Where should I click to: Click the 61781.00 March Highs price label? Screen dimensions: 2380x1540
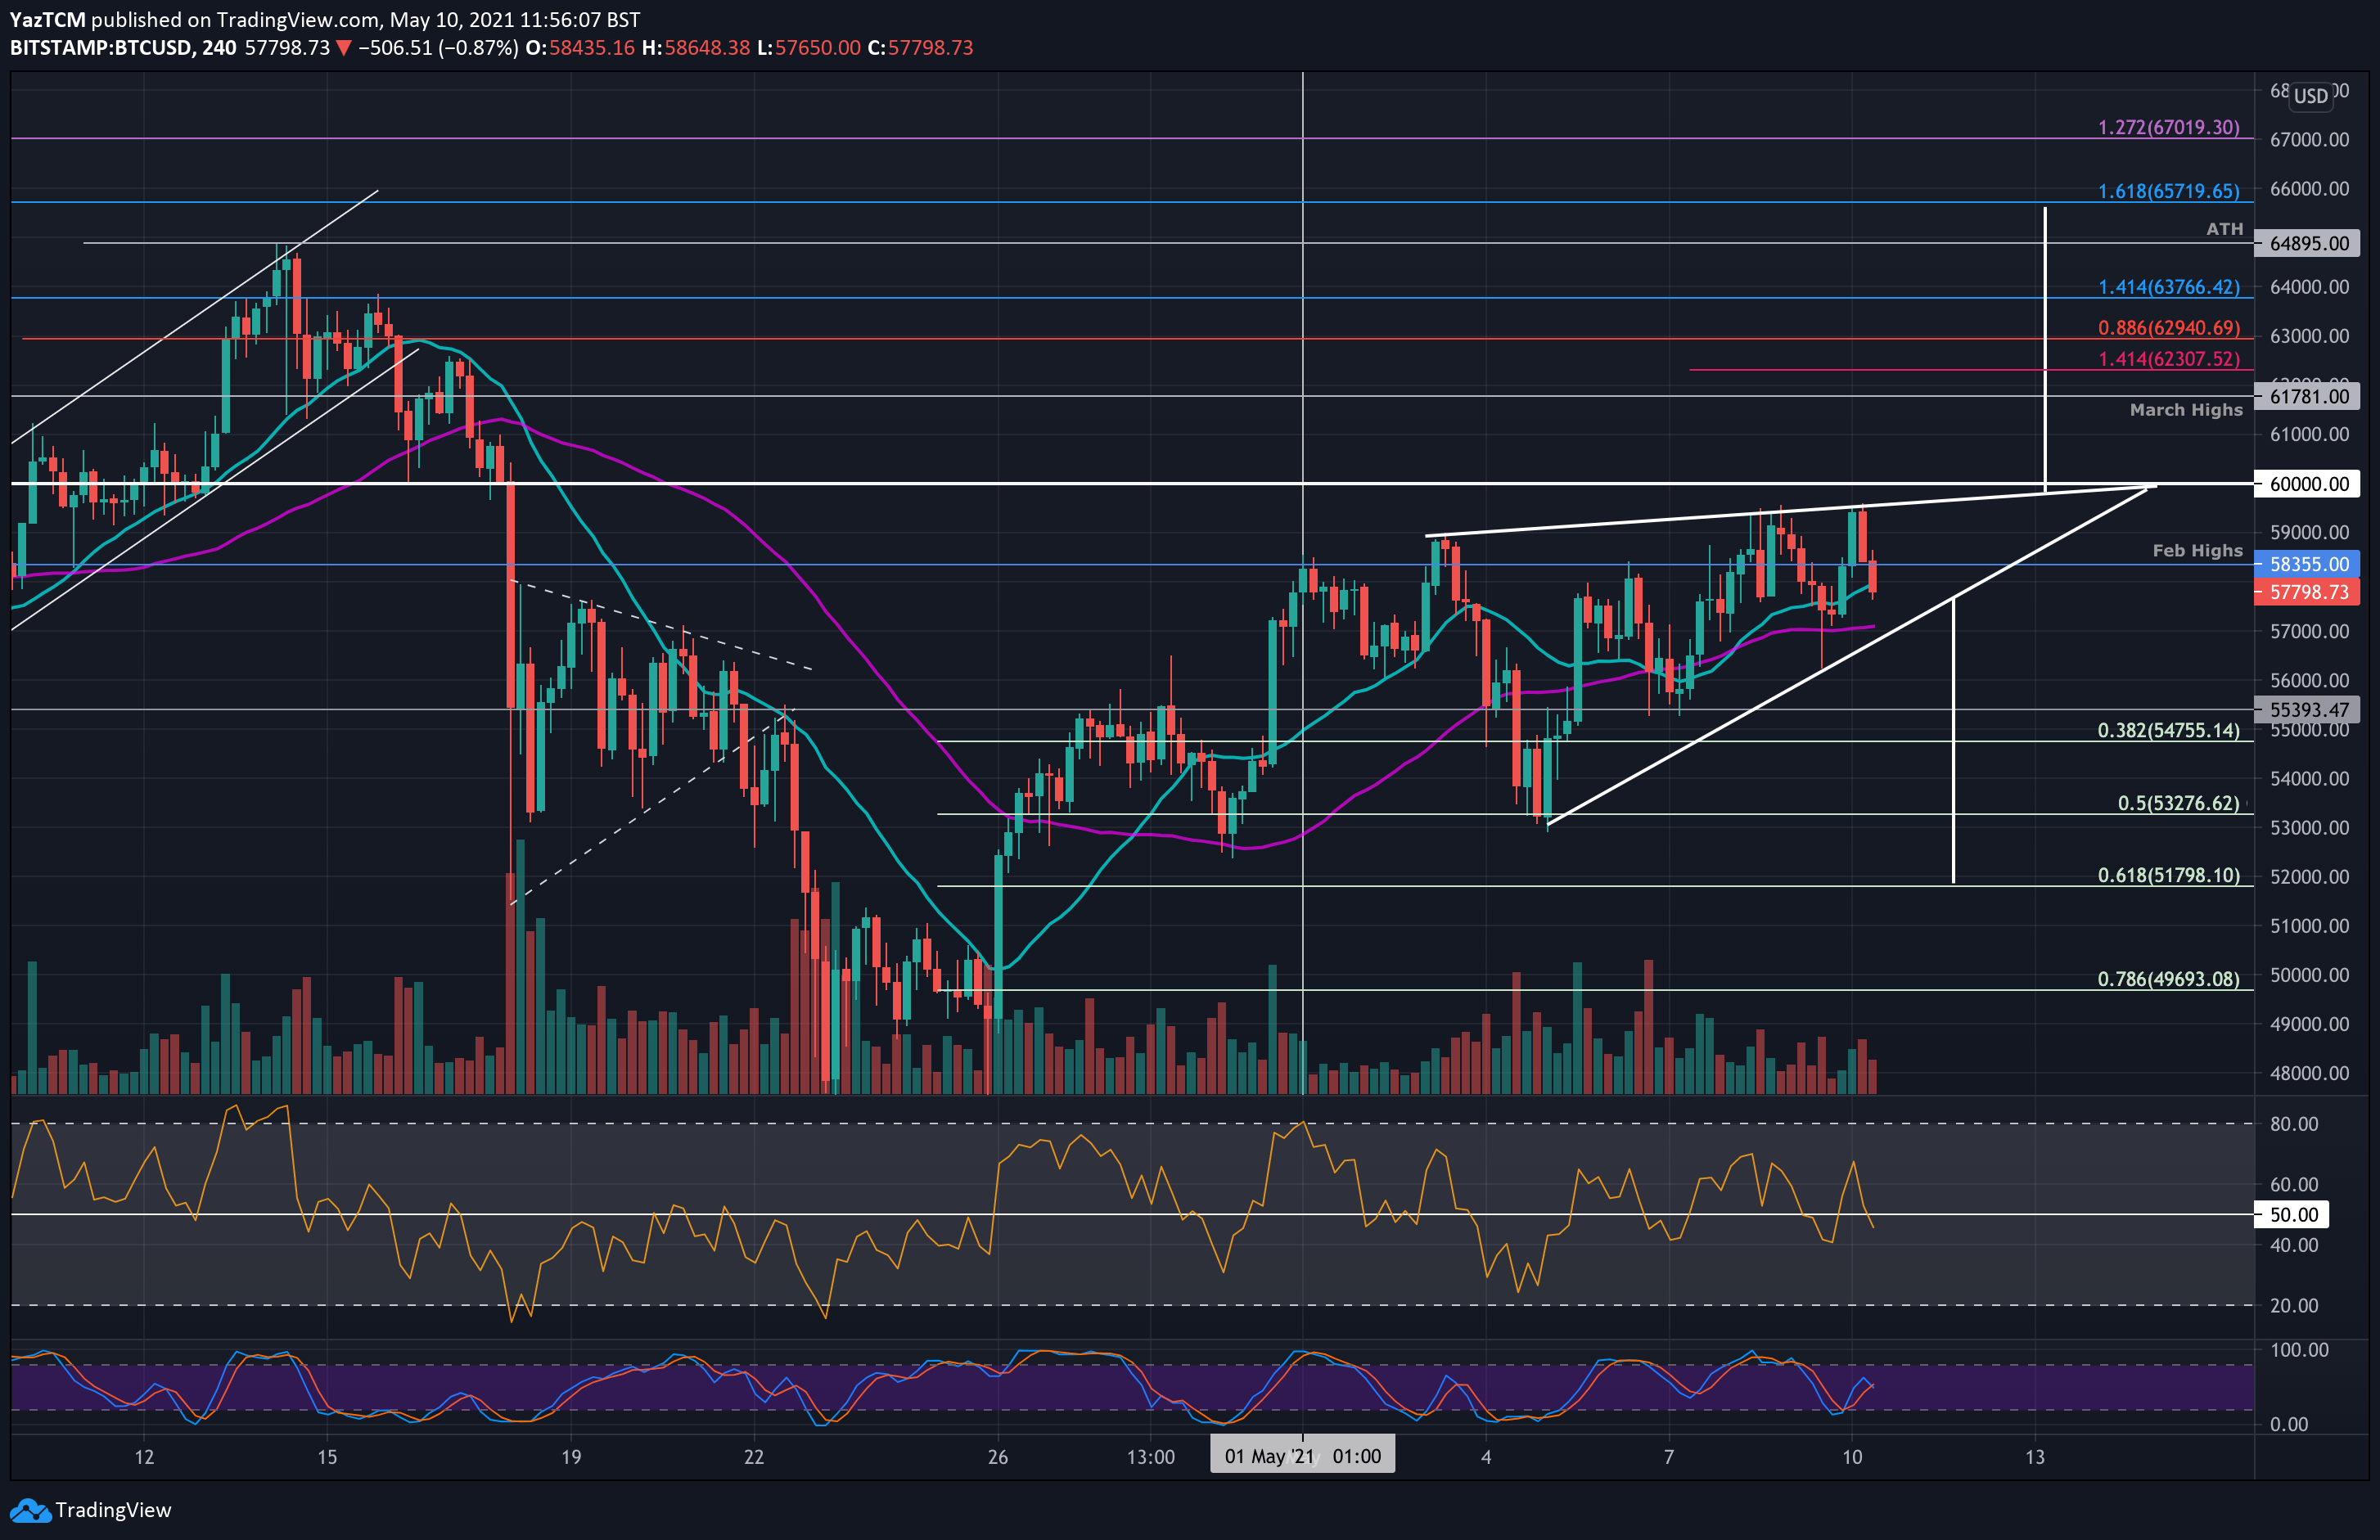2307,396
